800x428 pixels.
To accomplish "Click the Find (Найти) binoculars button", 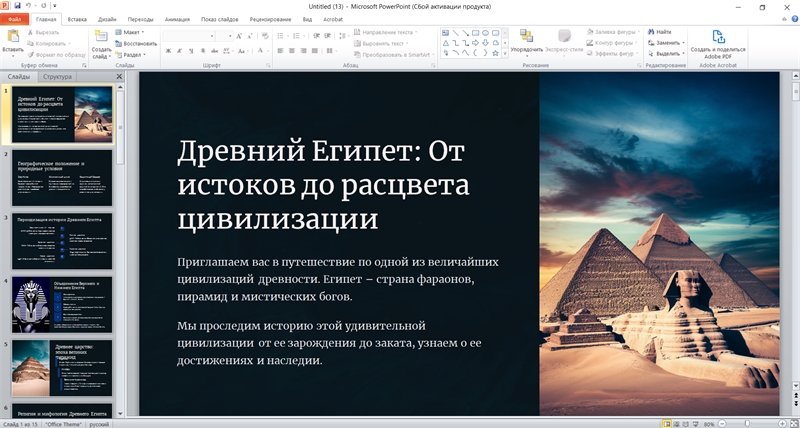I will 660,32.
